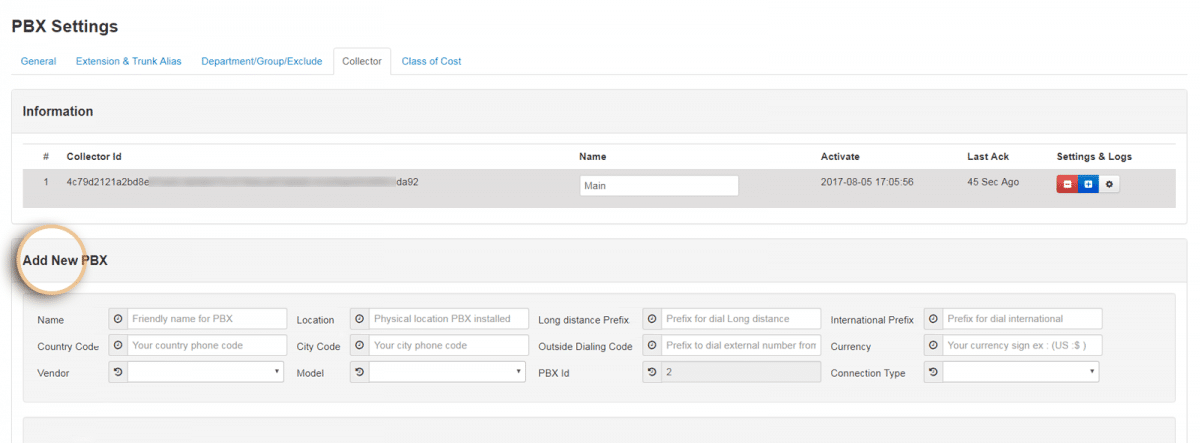Select the Department/Group/Exclude tab
The height and width of the screenshot is (443, 1200).
(261, 61)
